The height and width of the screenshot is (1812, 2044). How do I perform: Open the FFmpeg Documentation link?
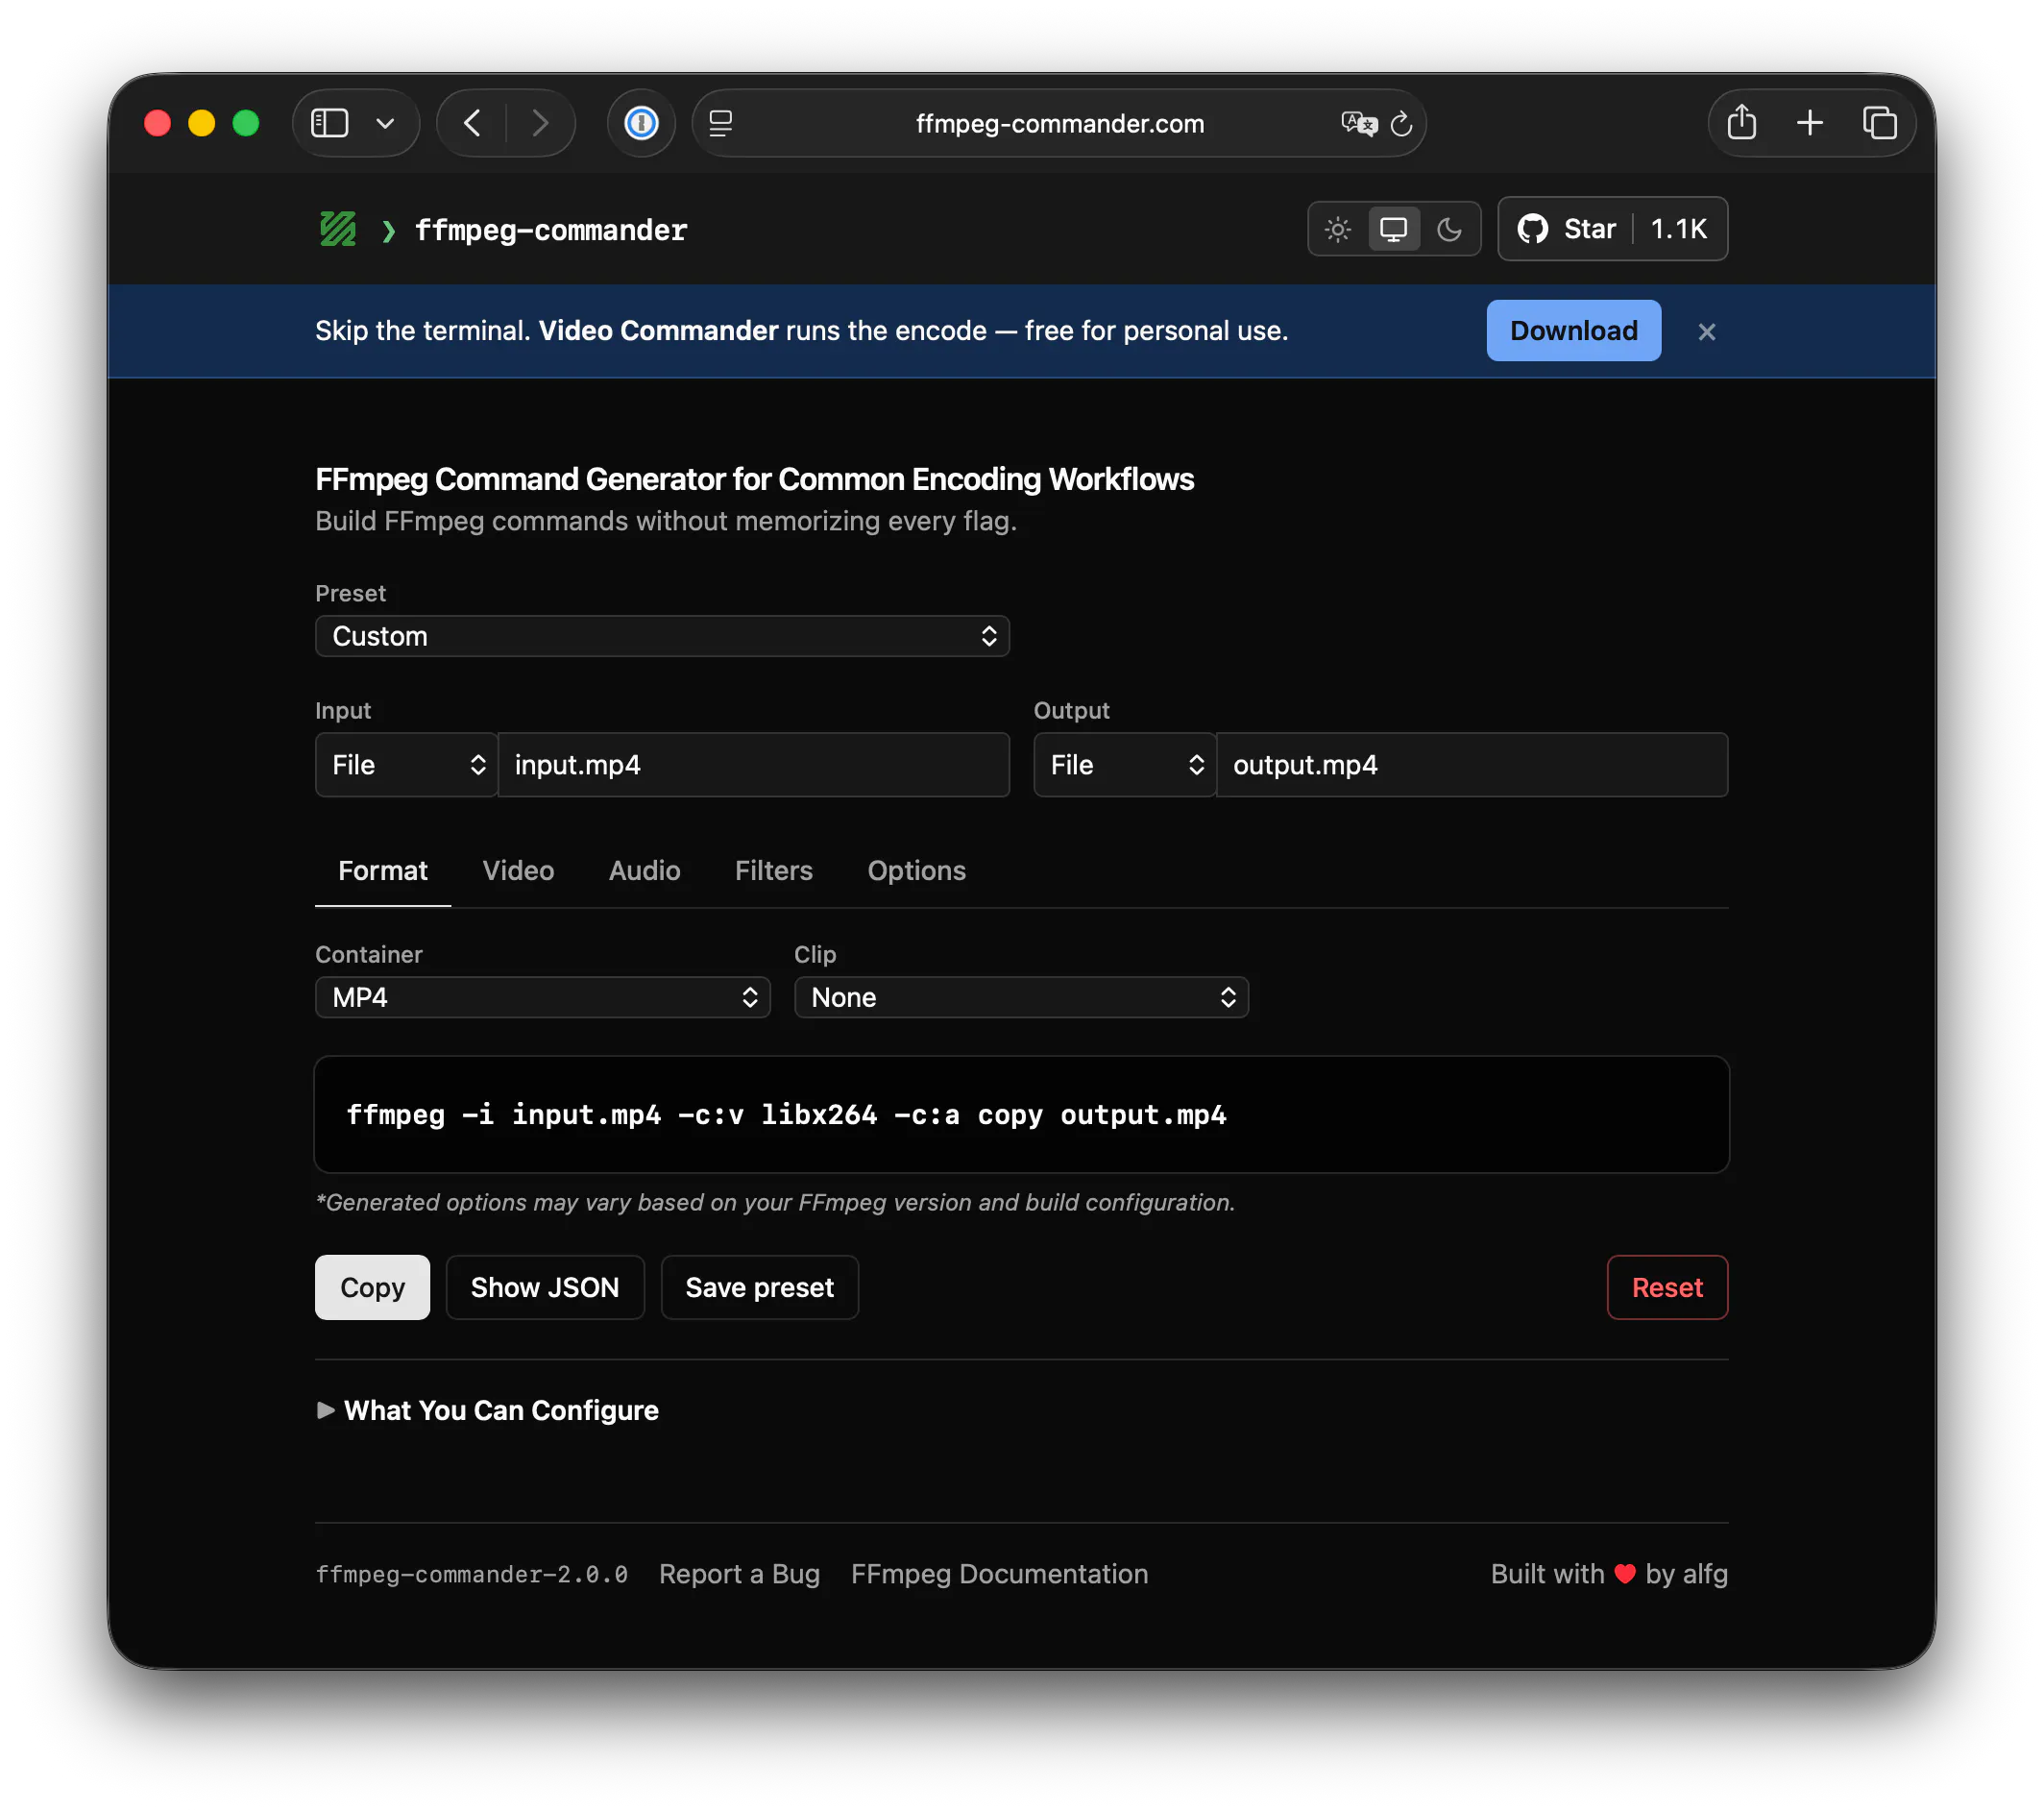(x=999, y=1574)
